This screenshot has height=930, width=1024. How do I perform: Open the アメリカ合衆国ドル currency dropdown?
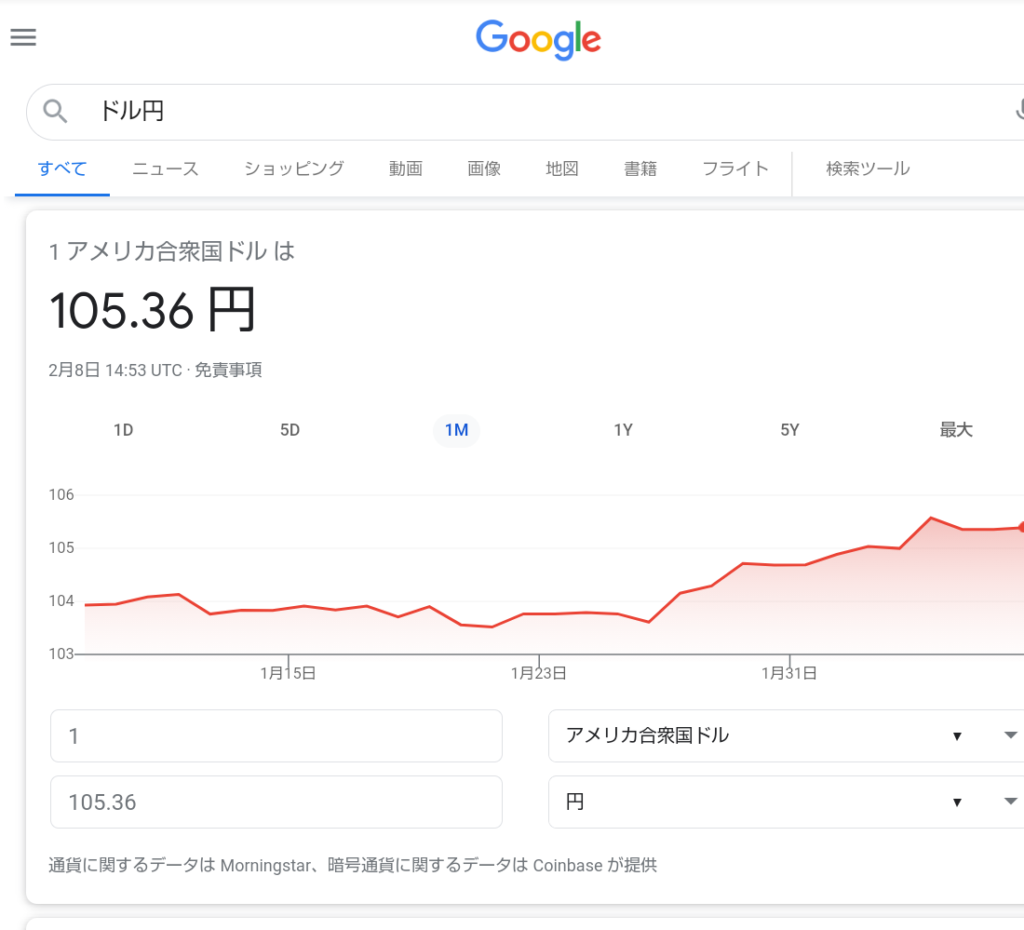click(785, 736)
